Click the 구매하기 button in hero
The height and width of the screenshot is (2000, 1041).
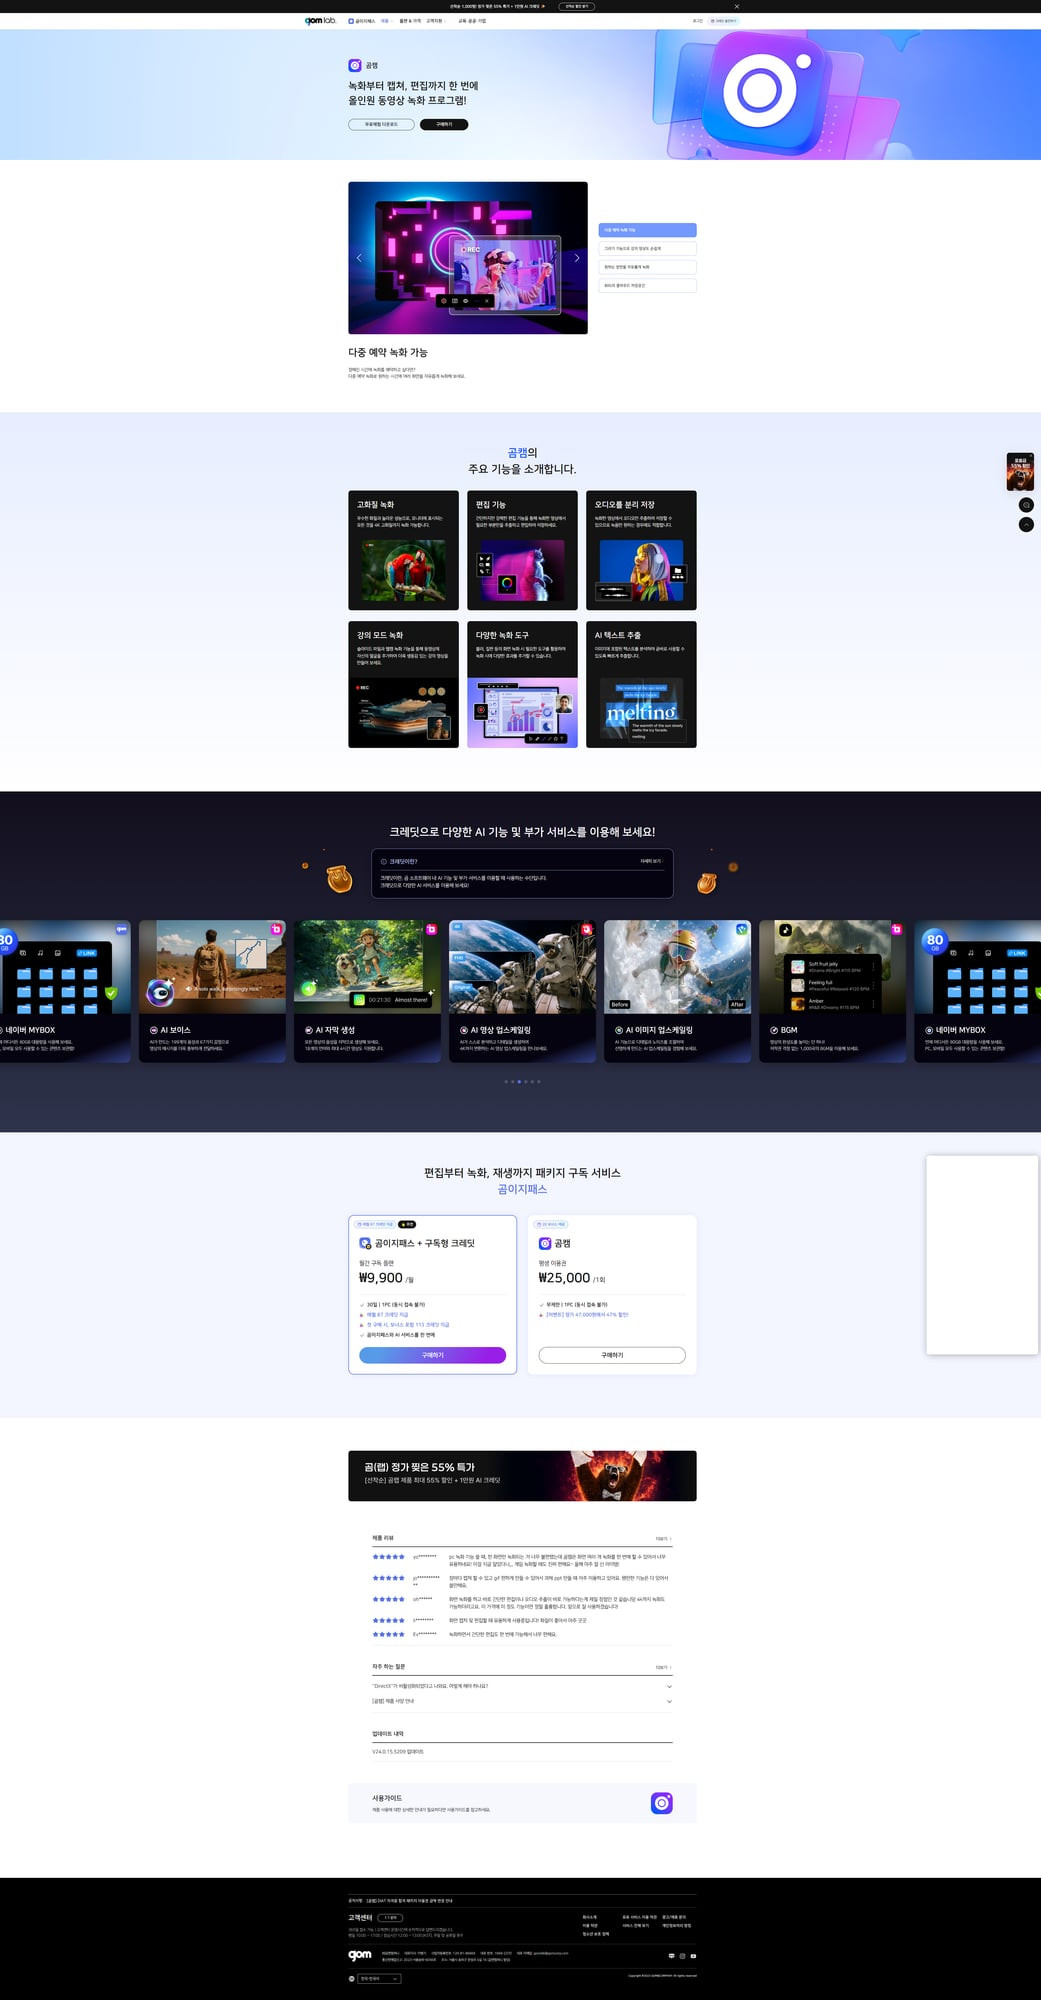coord(444,124)
